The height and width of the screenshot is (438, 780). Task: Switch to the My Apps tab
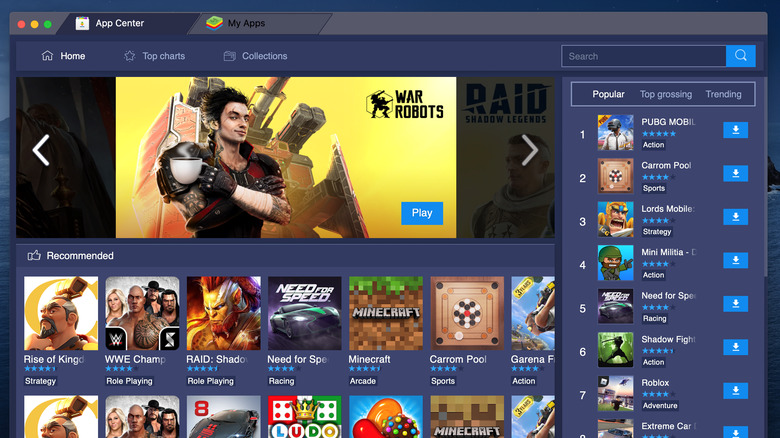259,23
